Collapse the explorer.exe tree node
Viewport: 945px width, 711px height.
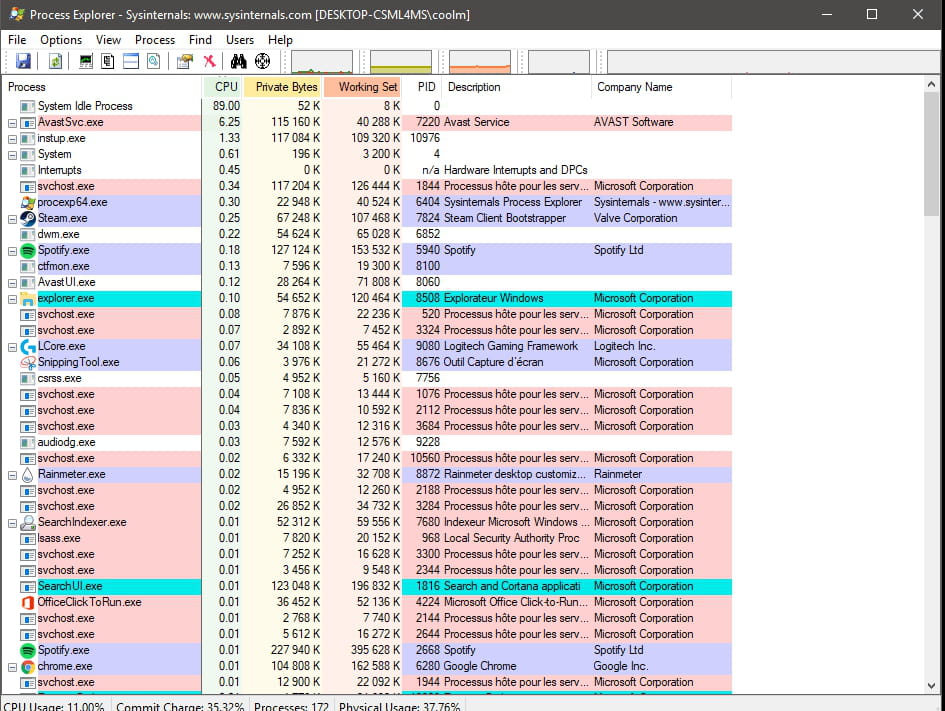point(12,298)
